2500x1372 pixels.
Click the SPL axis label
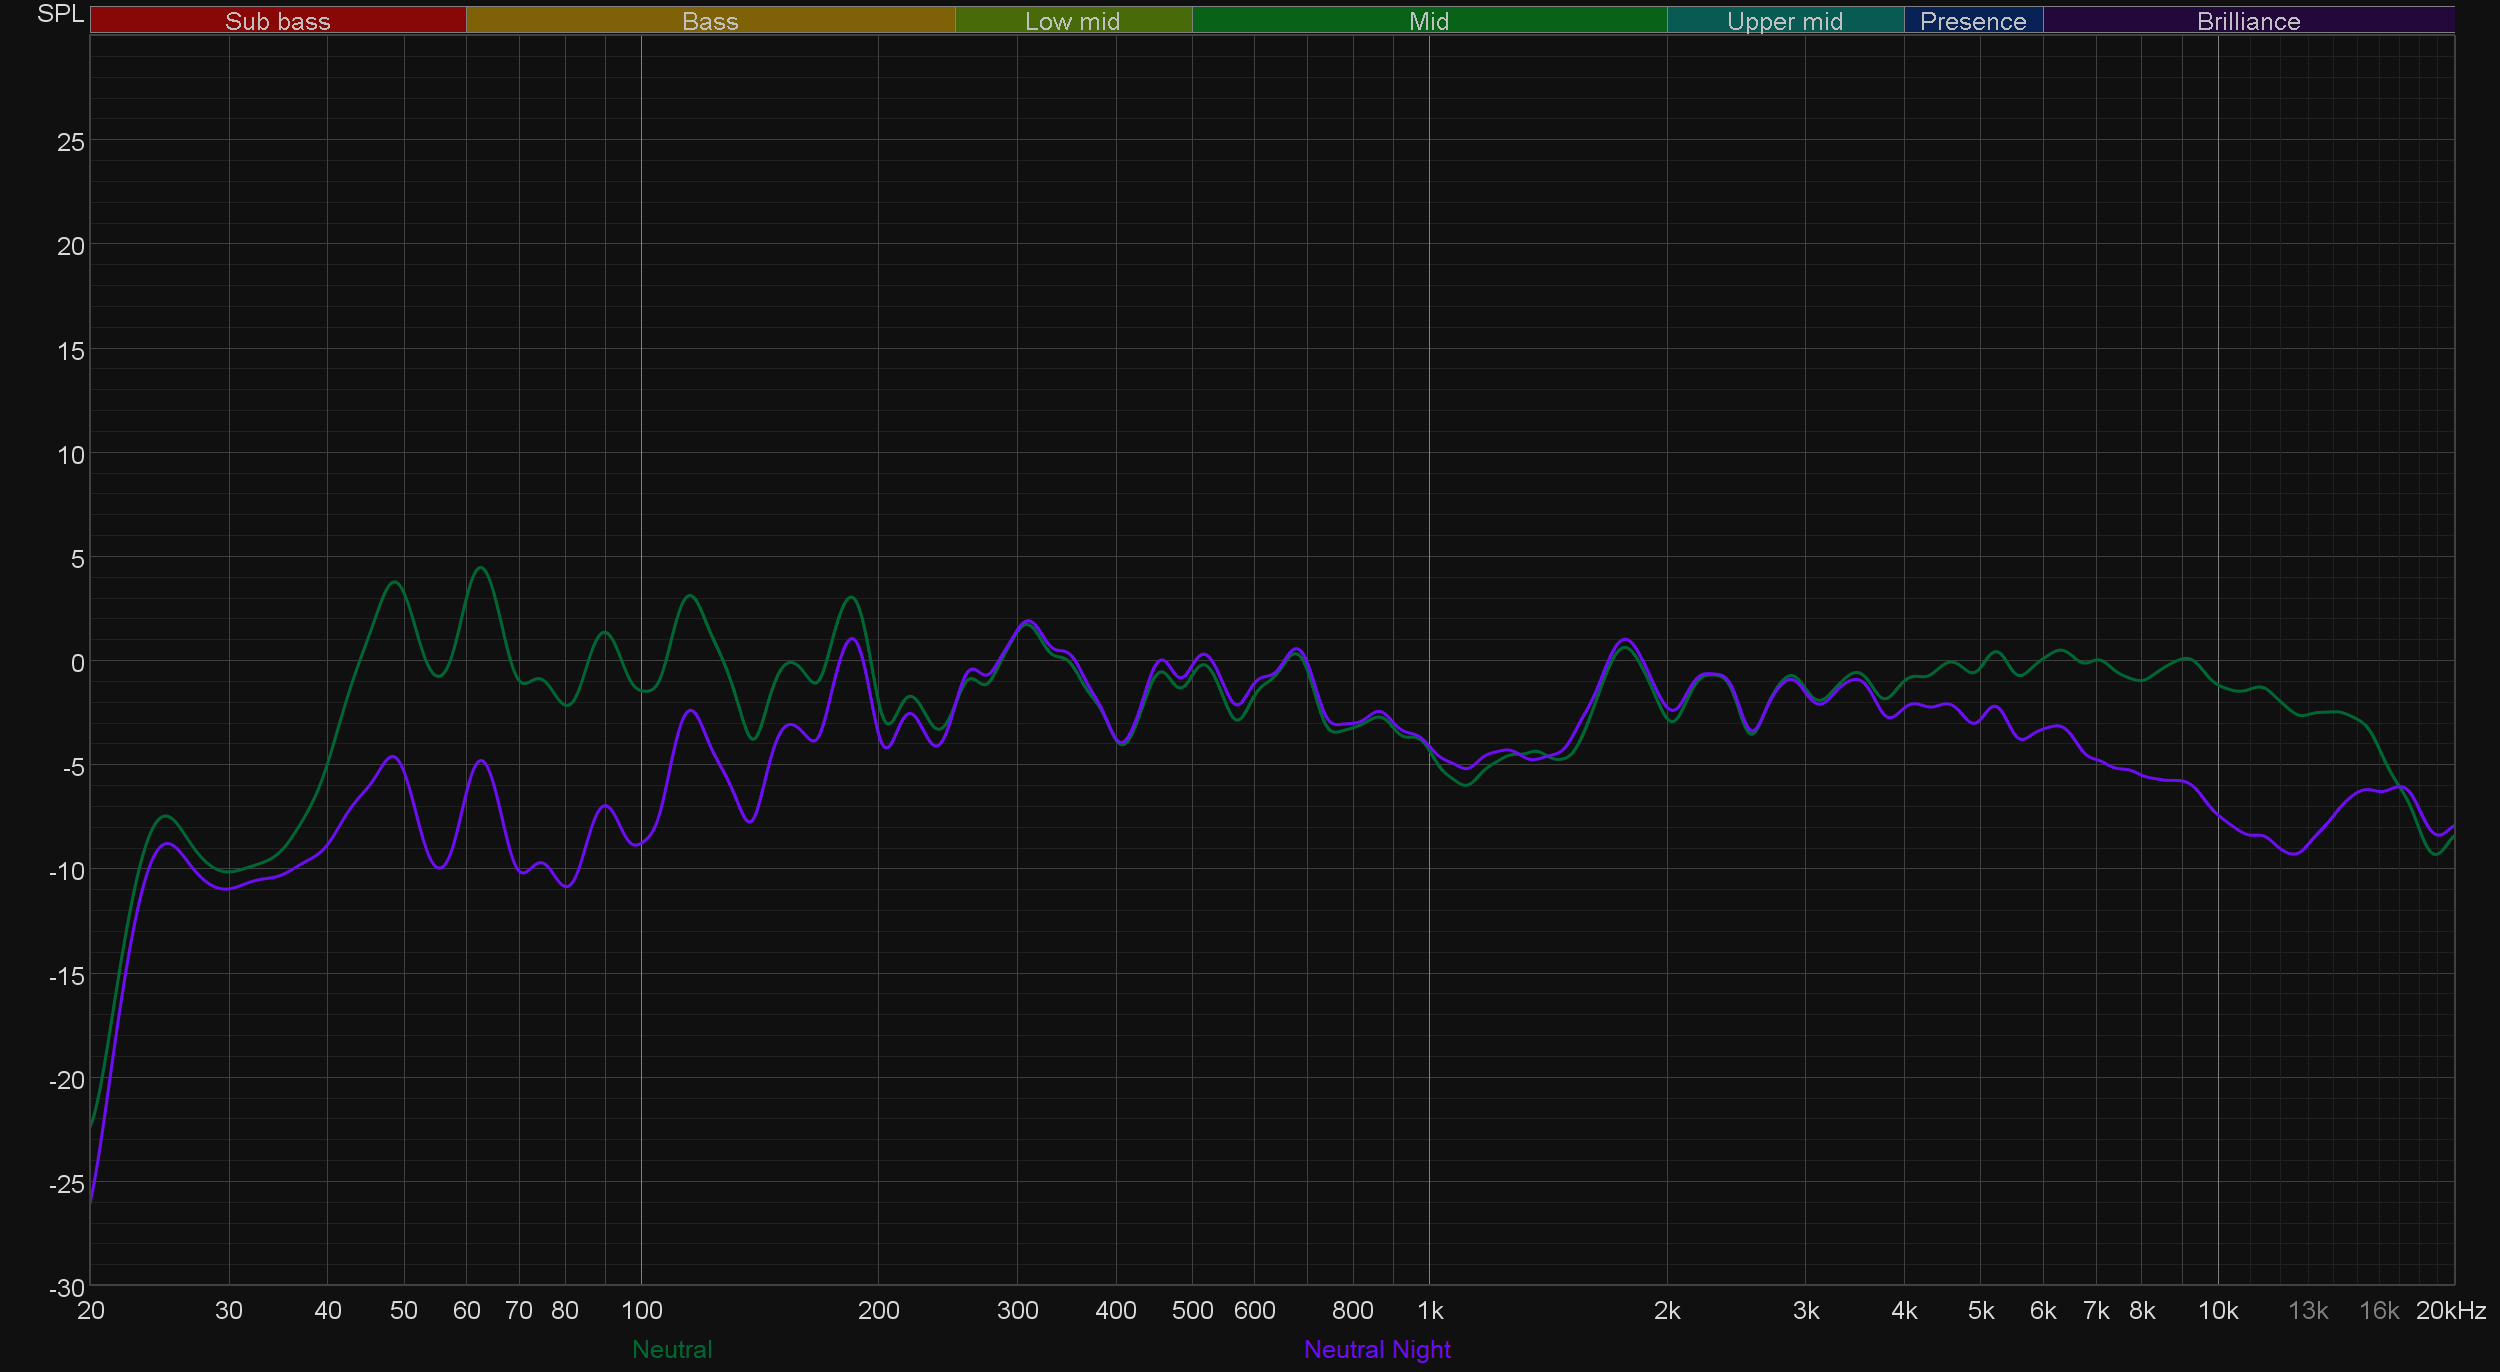coord(60,14)
